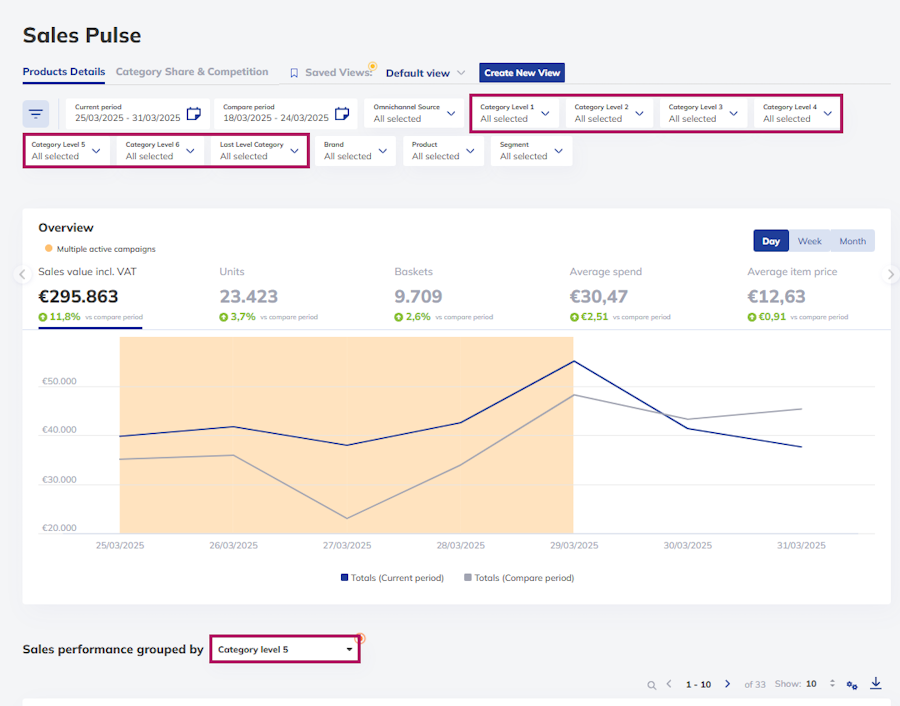Open Current period calendar icon
The width and height of the screenshot is (900, 706).
click(194, 114)
